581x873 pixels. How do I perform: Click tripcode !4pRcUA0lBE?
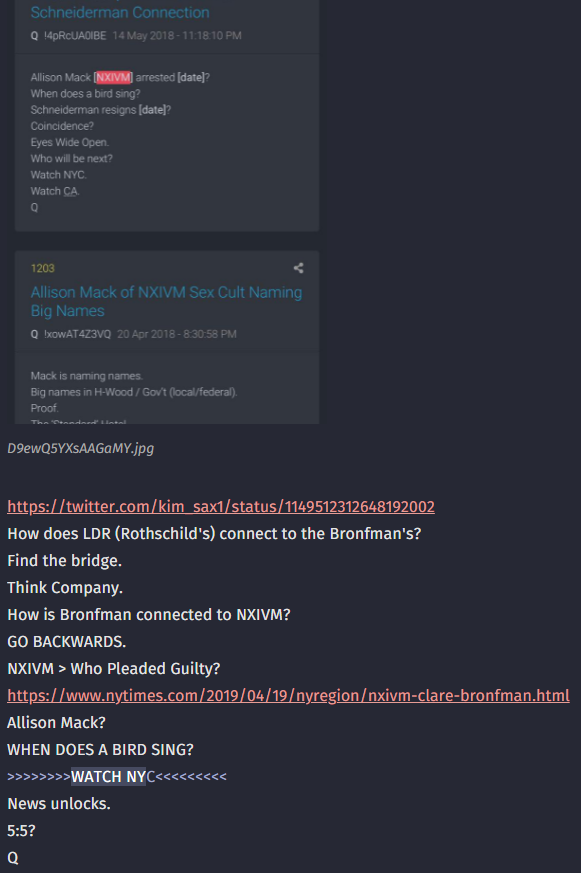tap(75, 36)
